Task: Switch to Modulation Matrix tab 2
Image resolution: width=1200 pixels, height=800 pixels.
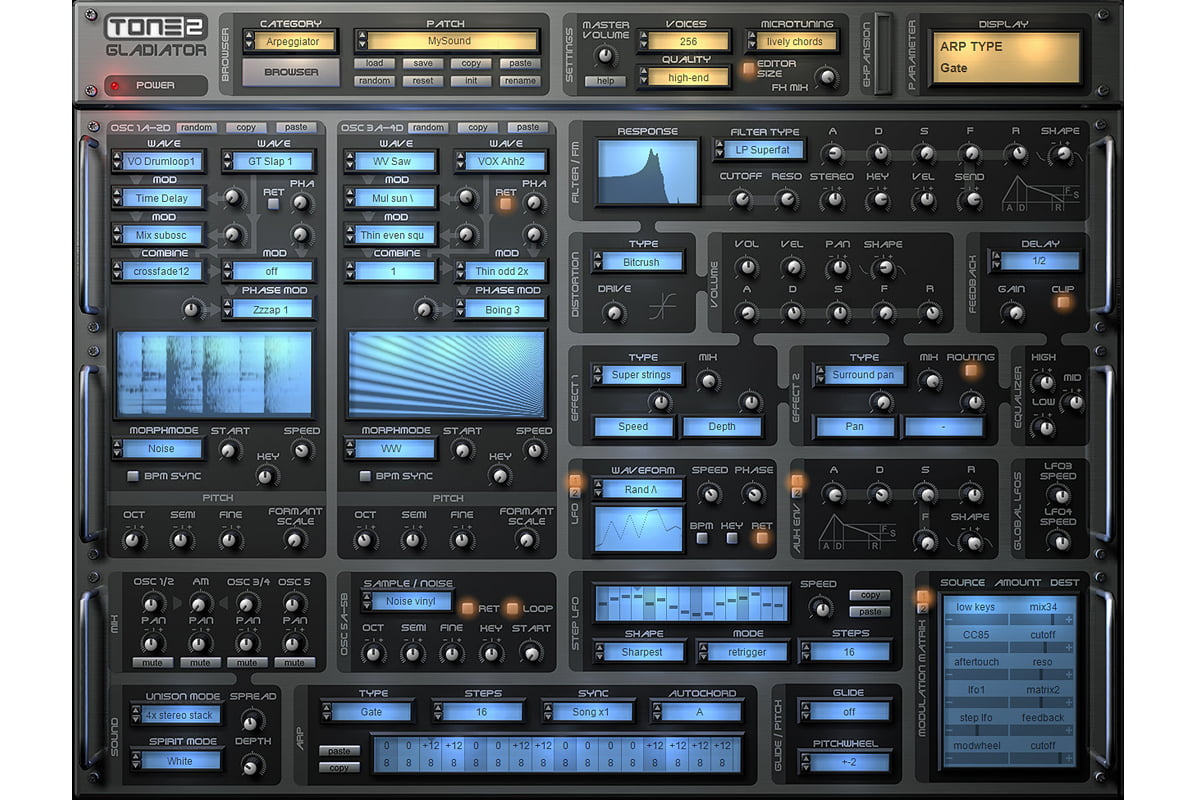Action: tap(923, 608)
